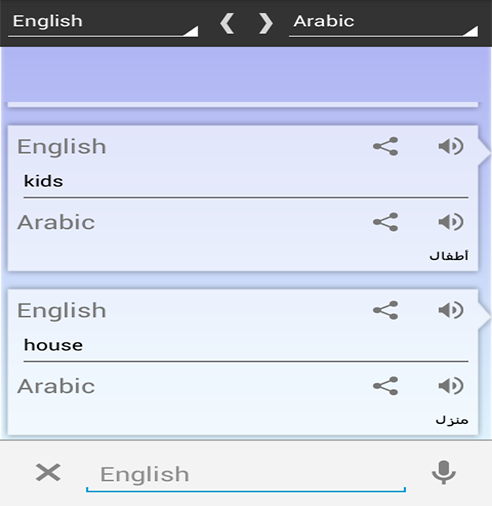
Task: Select the Arabic word for kids
Action: pyautogui.click(x=449, y=256)
